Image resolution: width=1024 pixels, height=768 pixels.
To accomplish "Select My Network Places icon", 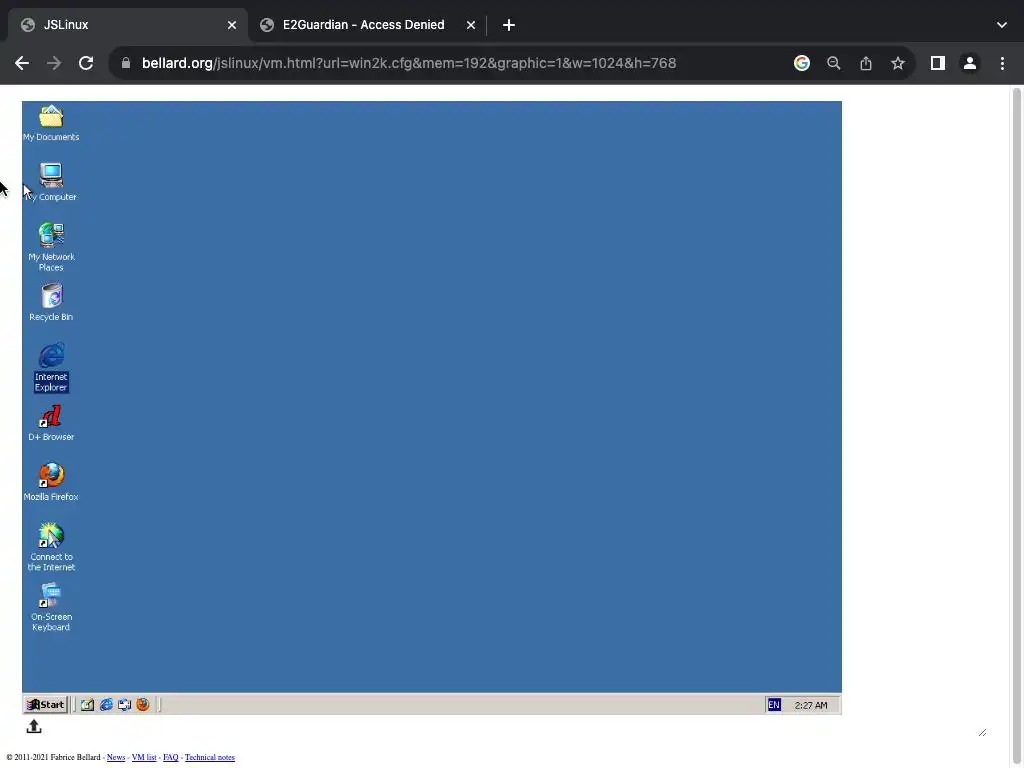I will click(x=51, y=246).
